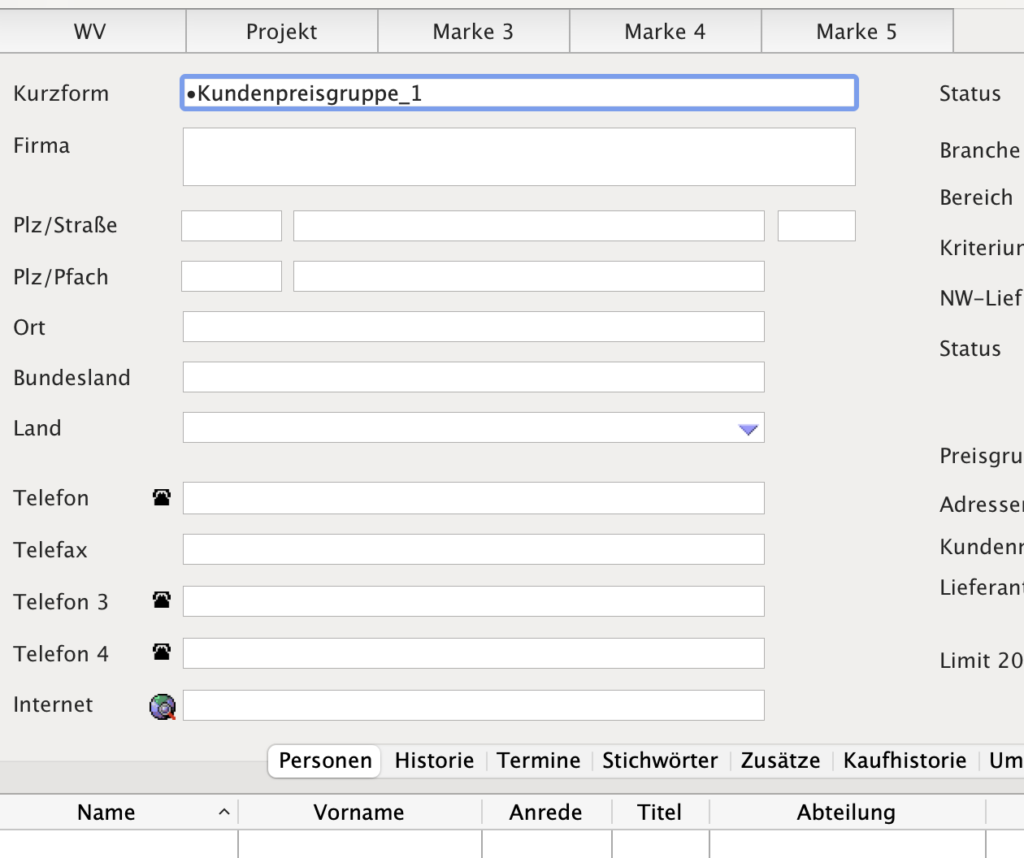Open the Internet globe icon

click(162, 706)
